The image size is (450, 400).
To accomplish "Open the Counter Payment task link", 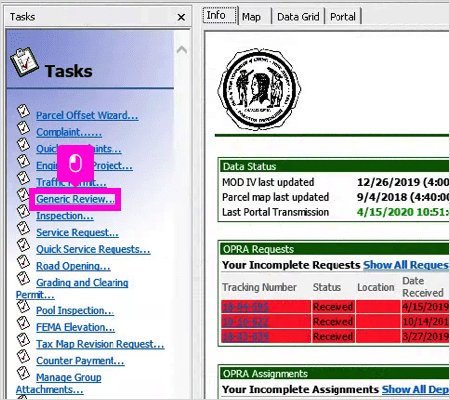I will pos(80,361).
